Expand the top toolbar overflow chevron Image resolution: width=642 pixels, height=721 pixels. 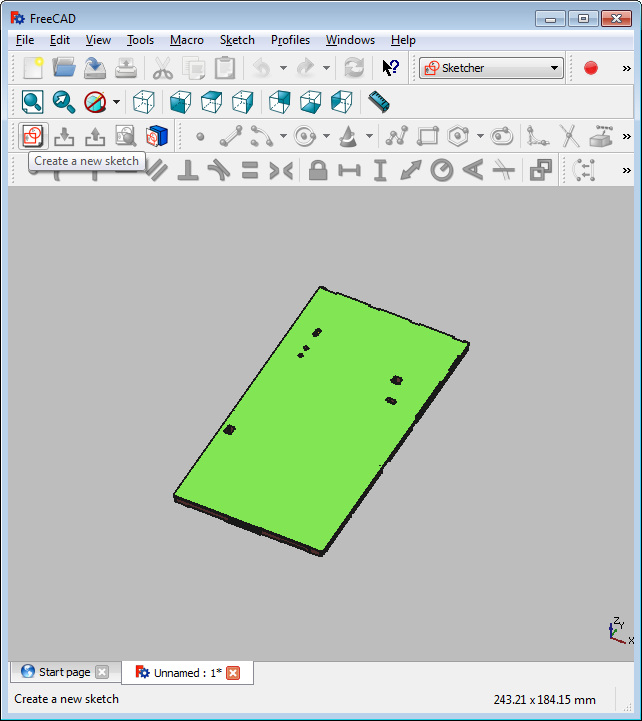[x=626, y=69]
